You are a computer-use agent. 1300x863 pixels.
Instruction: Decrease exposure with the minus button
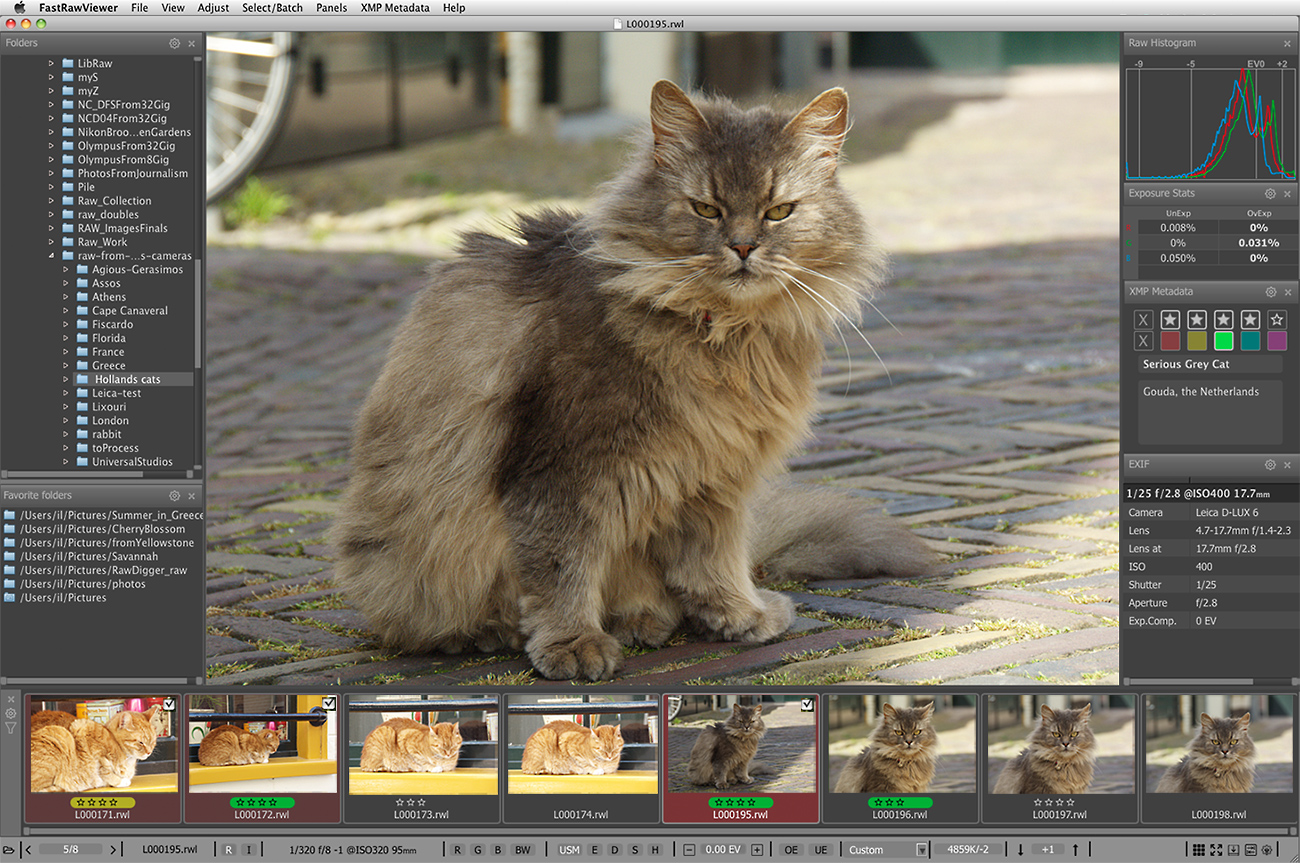click(x=689, y=850)
